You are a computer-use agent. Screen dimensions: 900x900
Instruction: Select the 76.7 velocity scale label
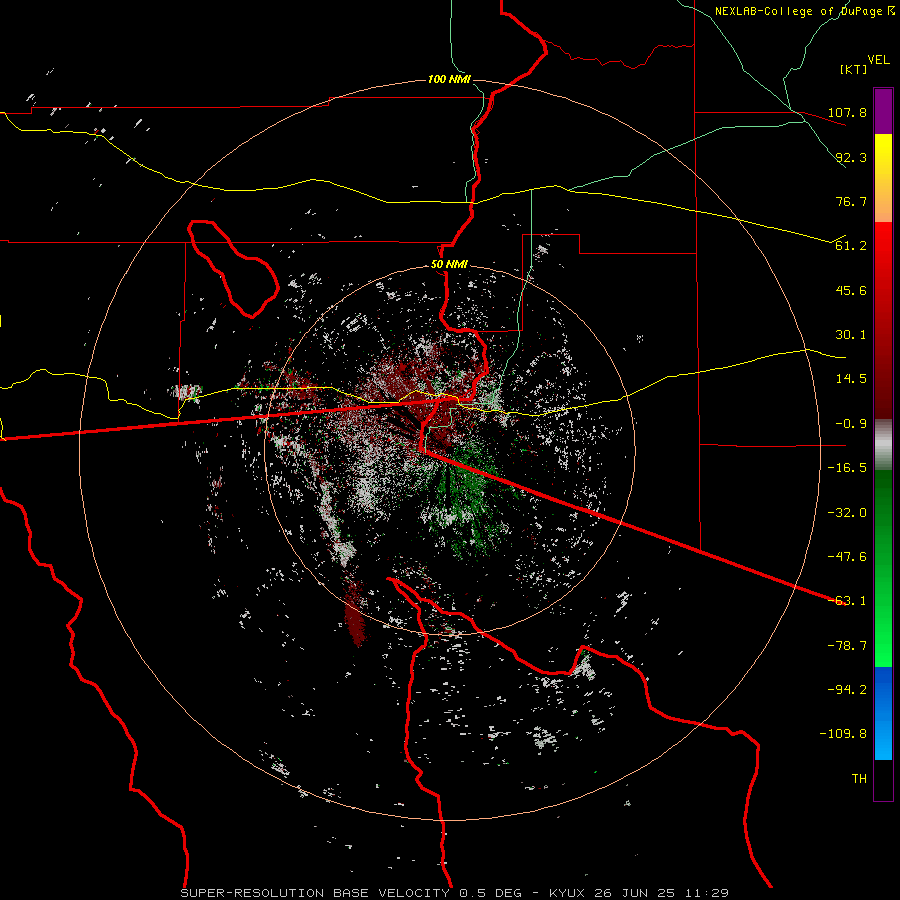click(x=851, y=201)
